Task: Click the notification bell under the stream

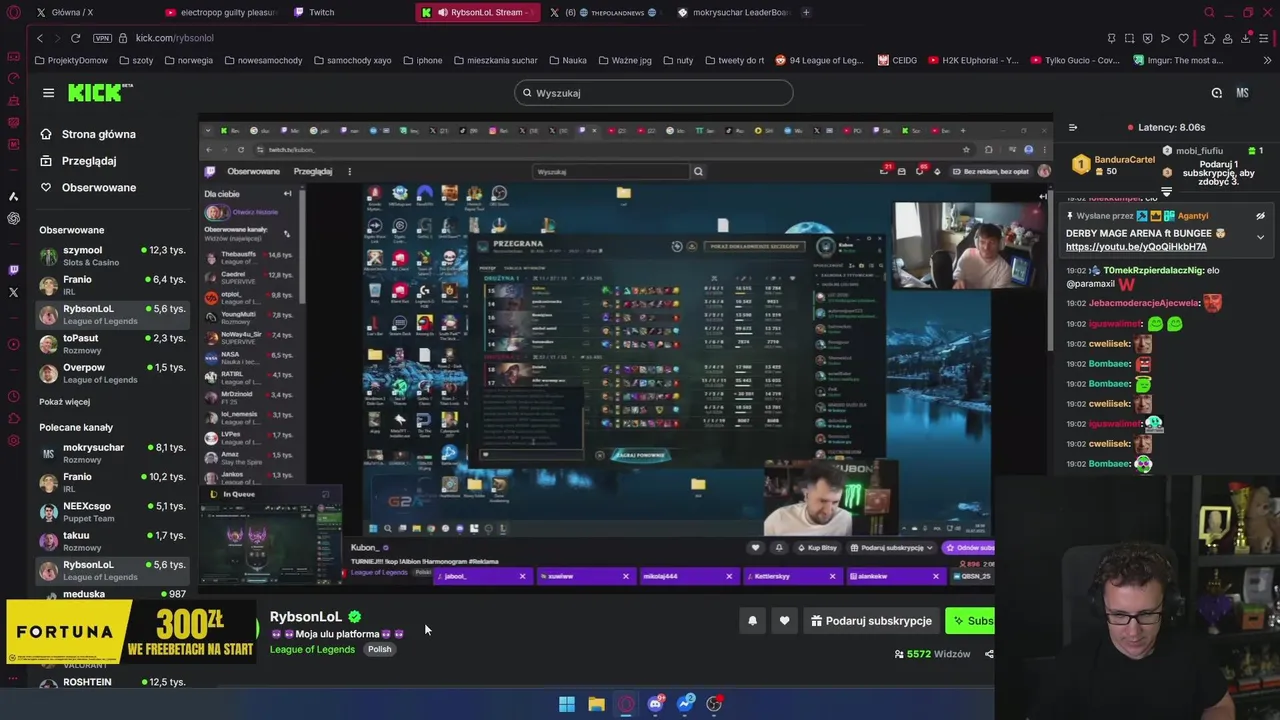Action: click(x=753, y=621)
